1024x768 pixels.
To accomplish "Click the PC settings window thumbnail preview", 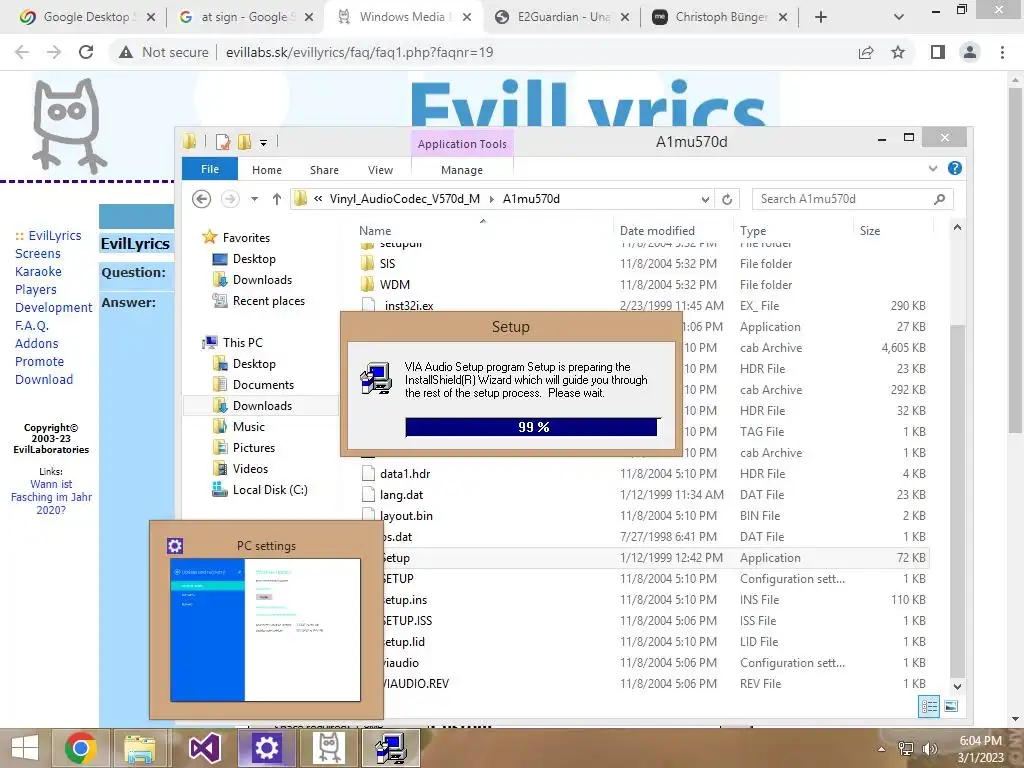I will 265,630.
